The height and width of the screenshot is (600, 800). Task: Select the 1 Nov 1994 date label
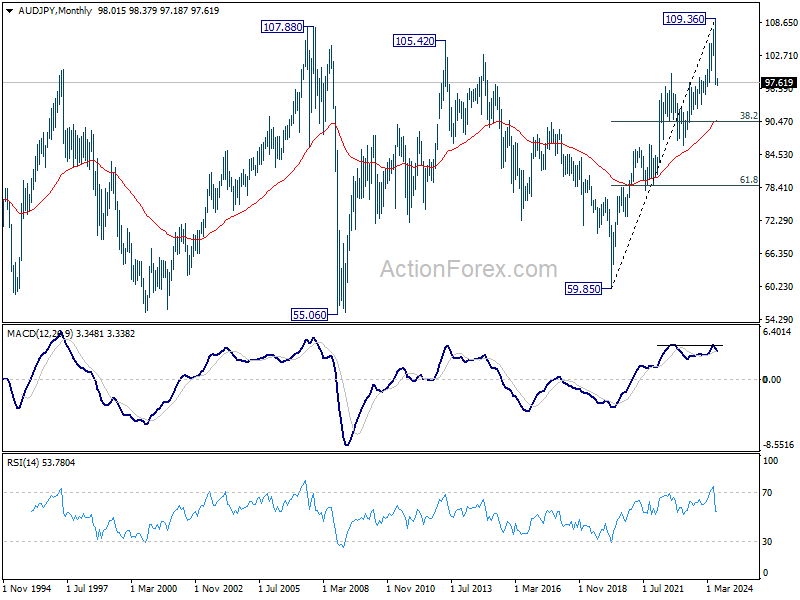point(27,588)
